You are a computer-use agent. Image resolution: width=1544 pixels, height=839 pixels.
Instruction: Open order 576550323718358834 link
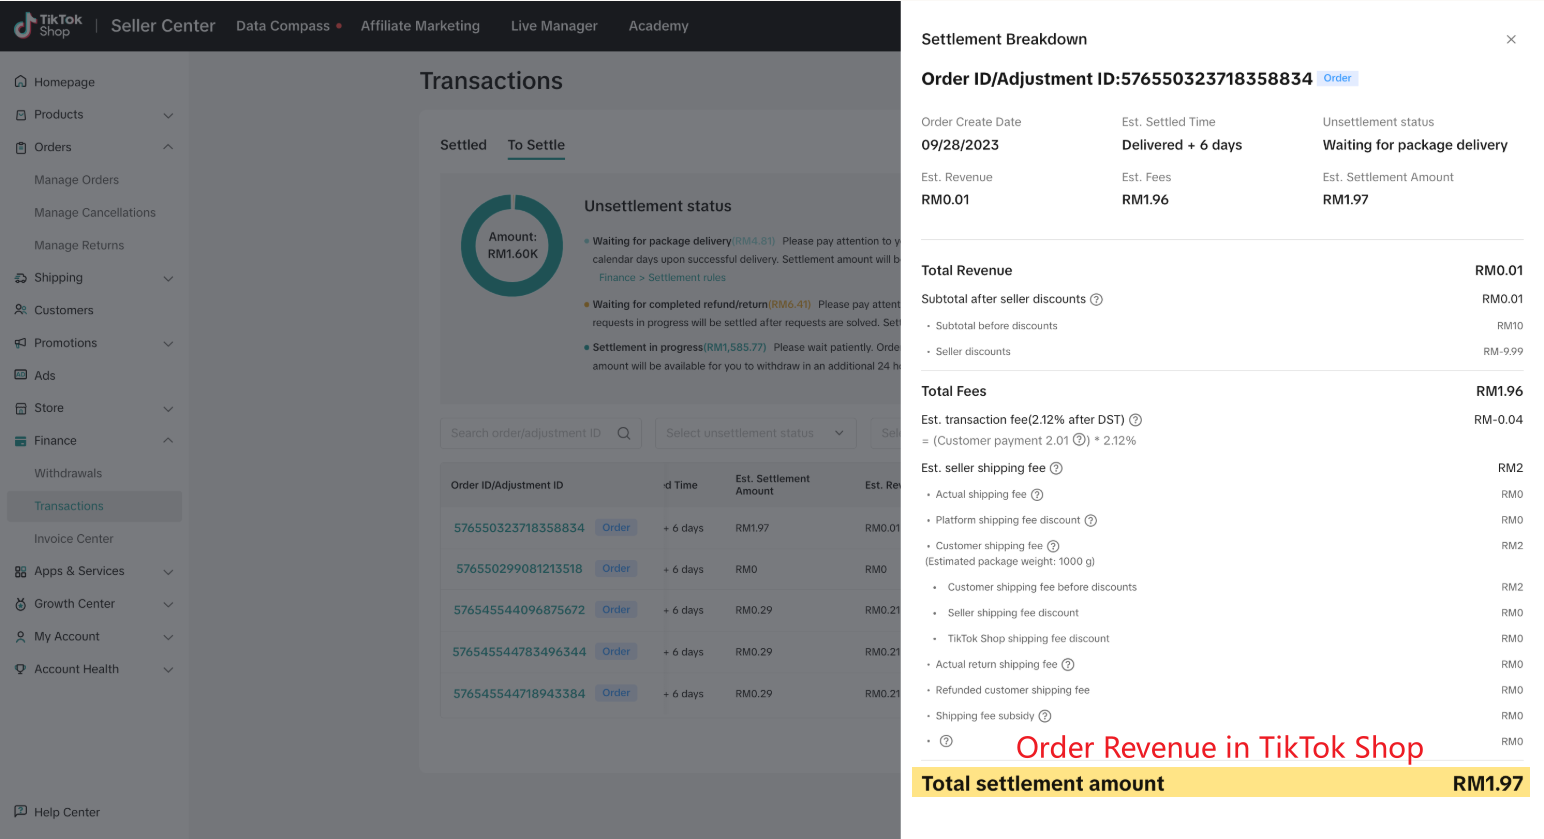519,528
